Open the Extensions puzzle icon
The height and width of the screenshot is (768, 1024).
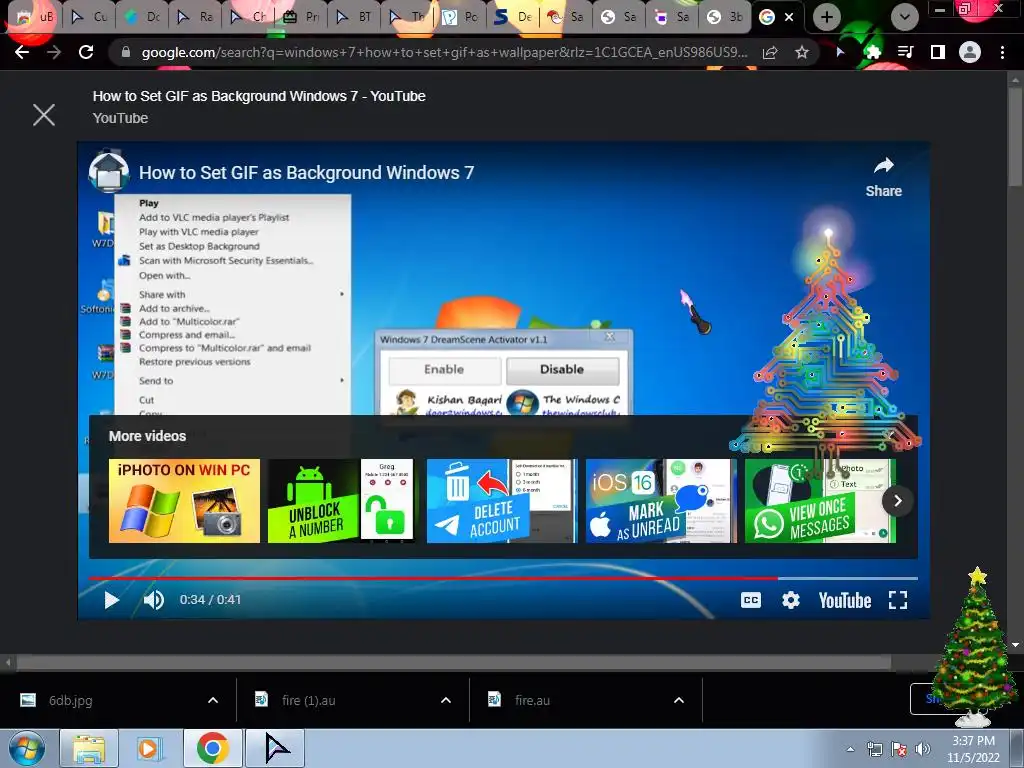pyautogui.click(x=873, y=52)
